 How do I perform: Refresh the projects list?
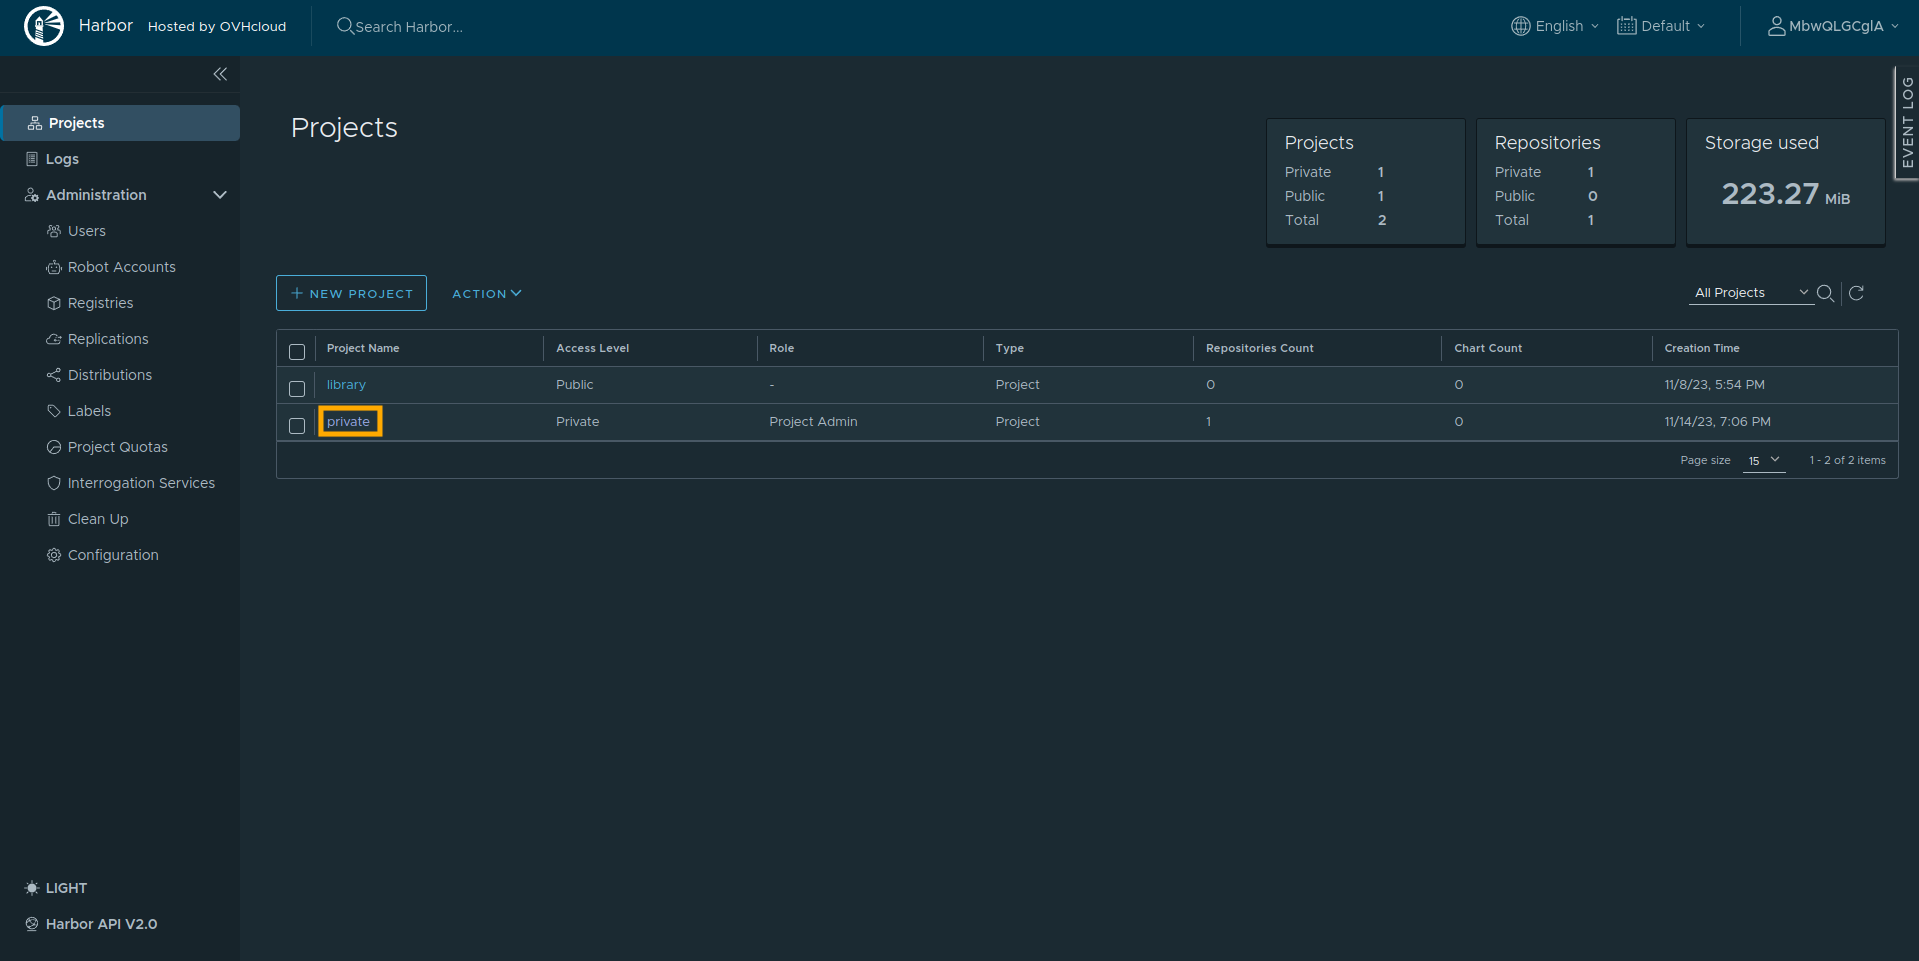pyautogui.click(x=1856, y=293)
